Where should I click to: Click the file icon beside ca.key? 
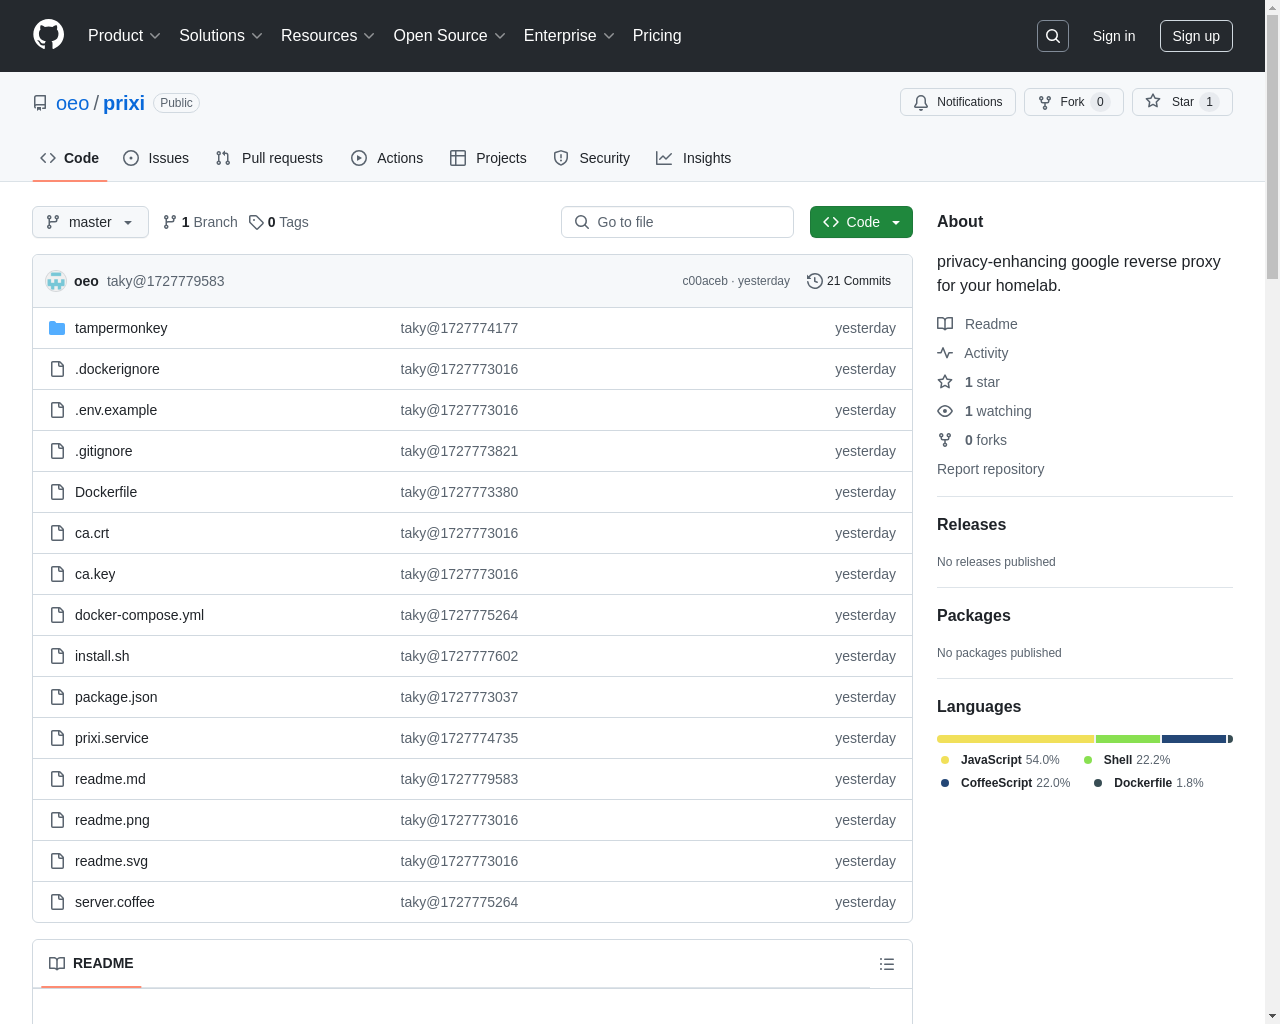click(57, 574)
